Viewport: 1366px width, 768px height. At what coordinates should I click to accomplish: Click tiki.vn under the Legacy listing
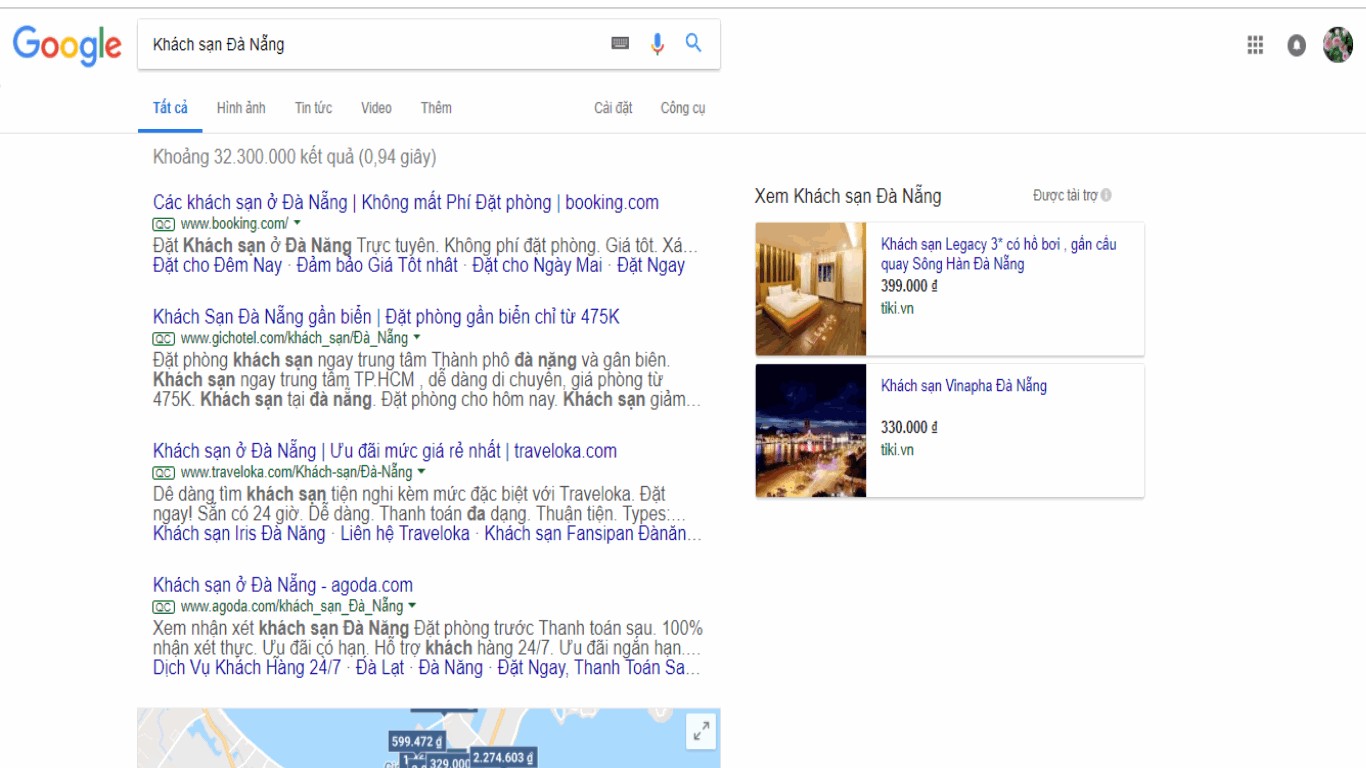coord(897,308)
